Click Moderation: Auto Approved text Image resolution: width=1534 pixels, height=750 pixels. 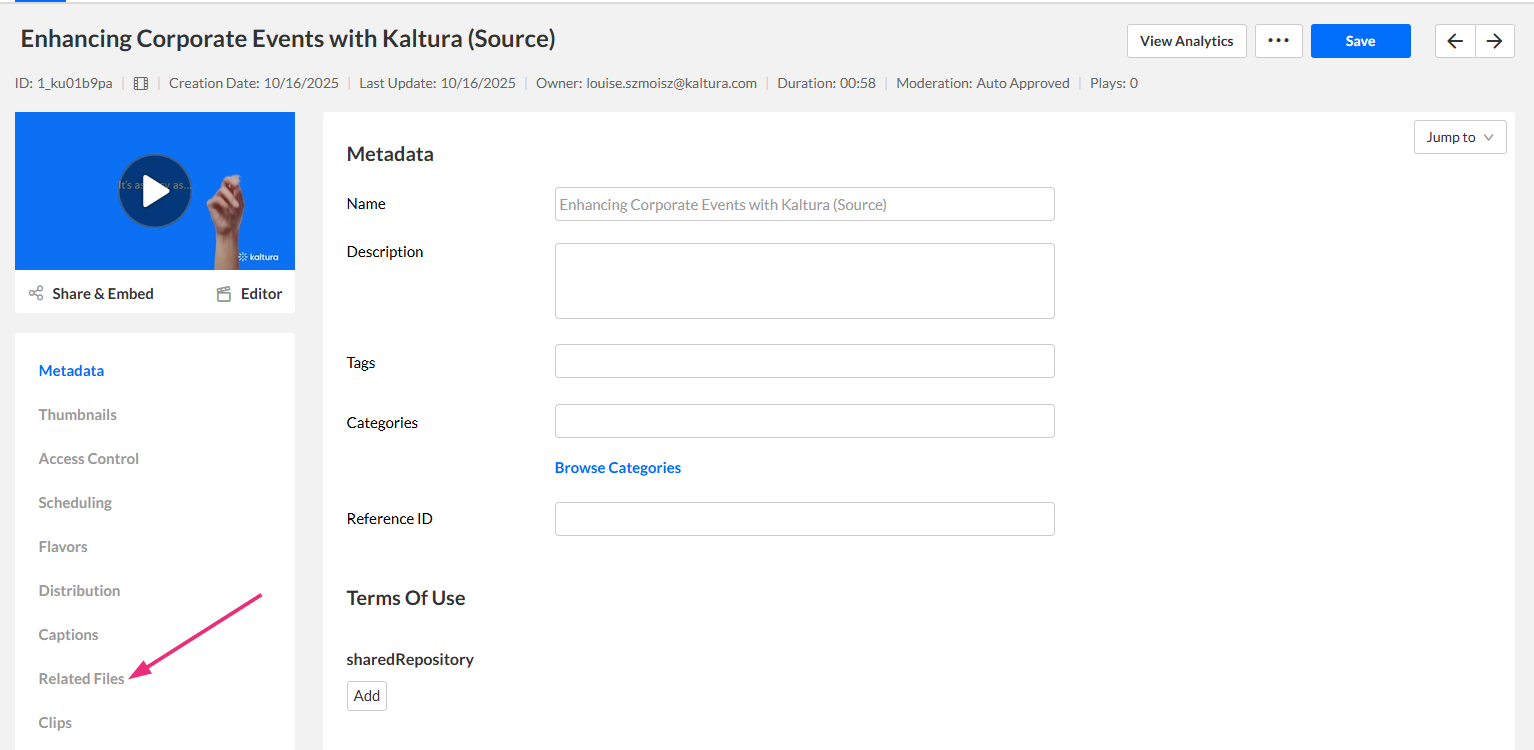[x=983, y=84]
